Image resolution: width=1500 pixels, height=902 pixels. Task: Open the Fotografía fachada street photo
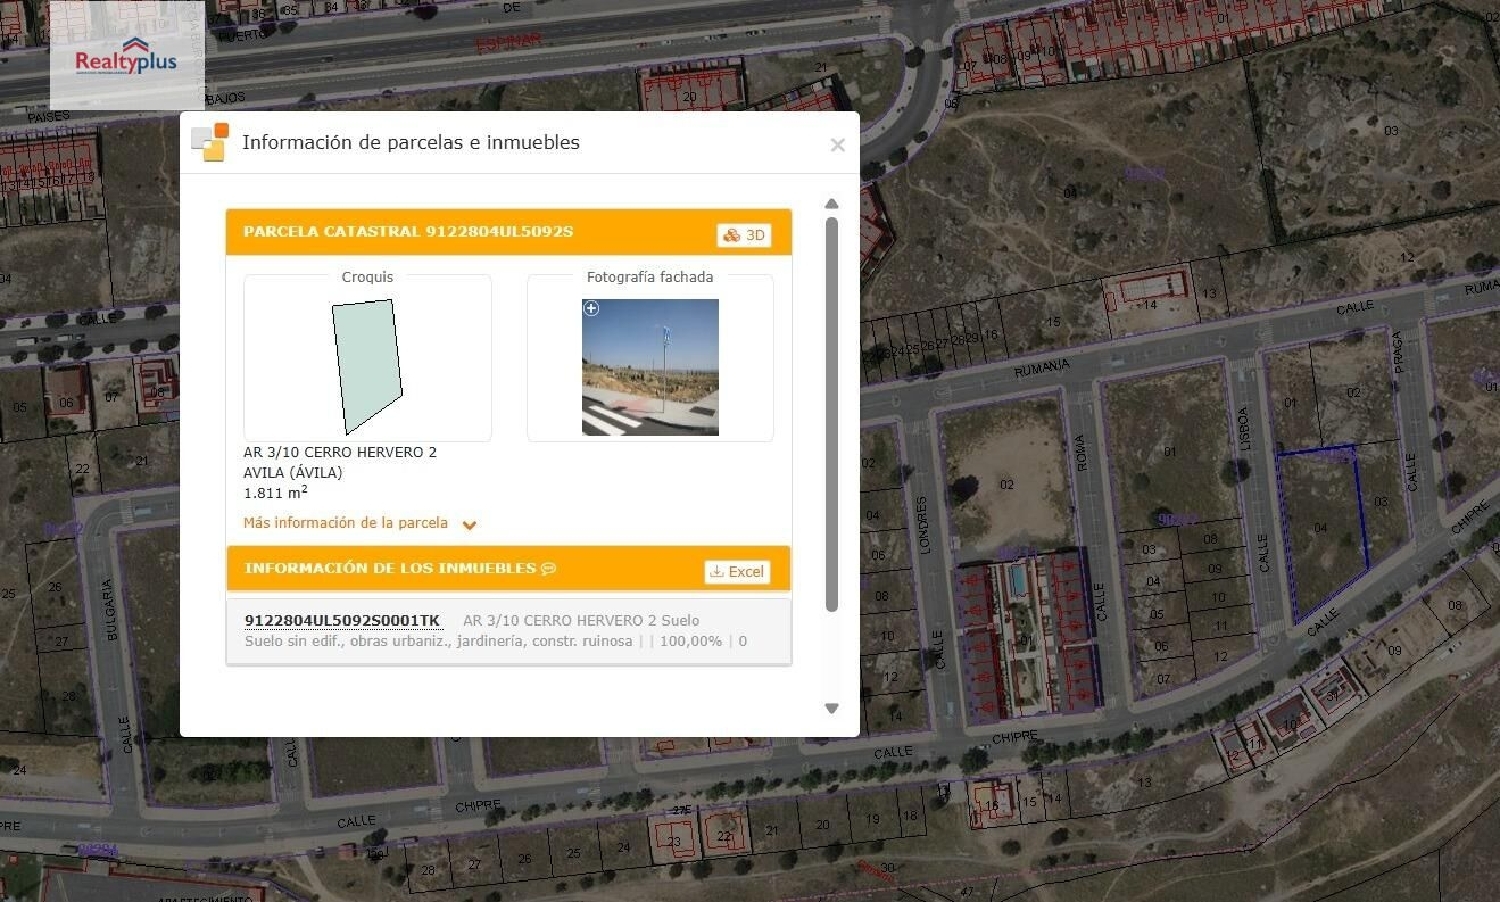(650, 367)
